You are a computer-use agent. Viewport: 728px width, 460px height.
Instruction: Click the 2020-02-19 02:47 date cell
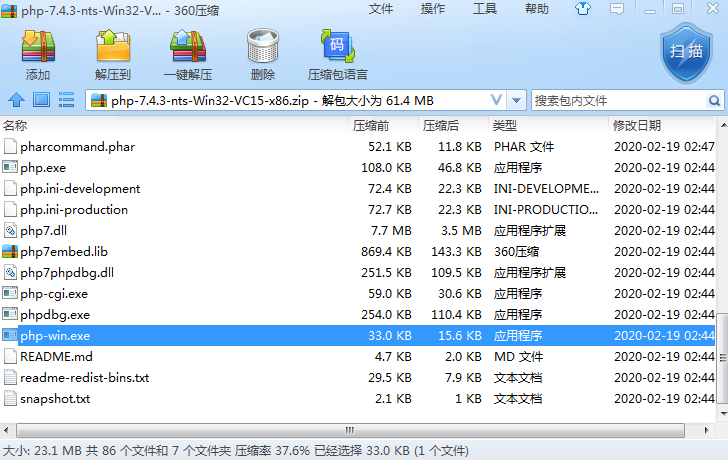coord(664,146)
